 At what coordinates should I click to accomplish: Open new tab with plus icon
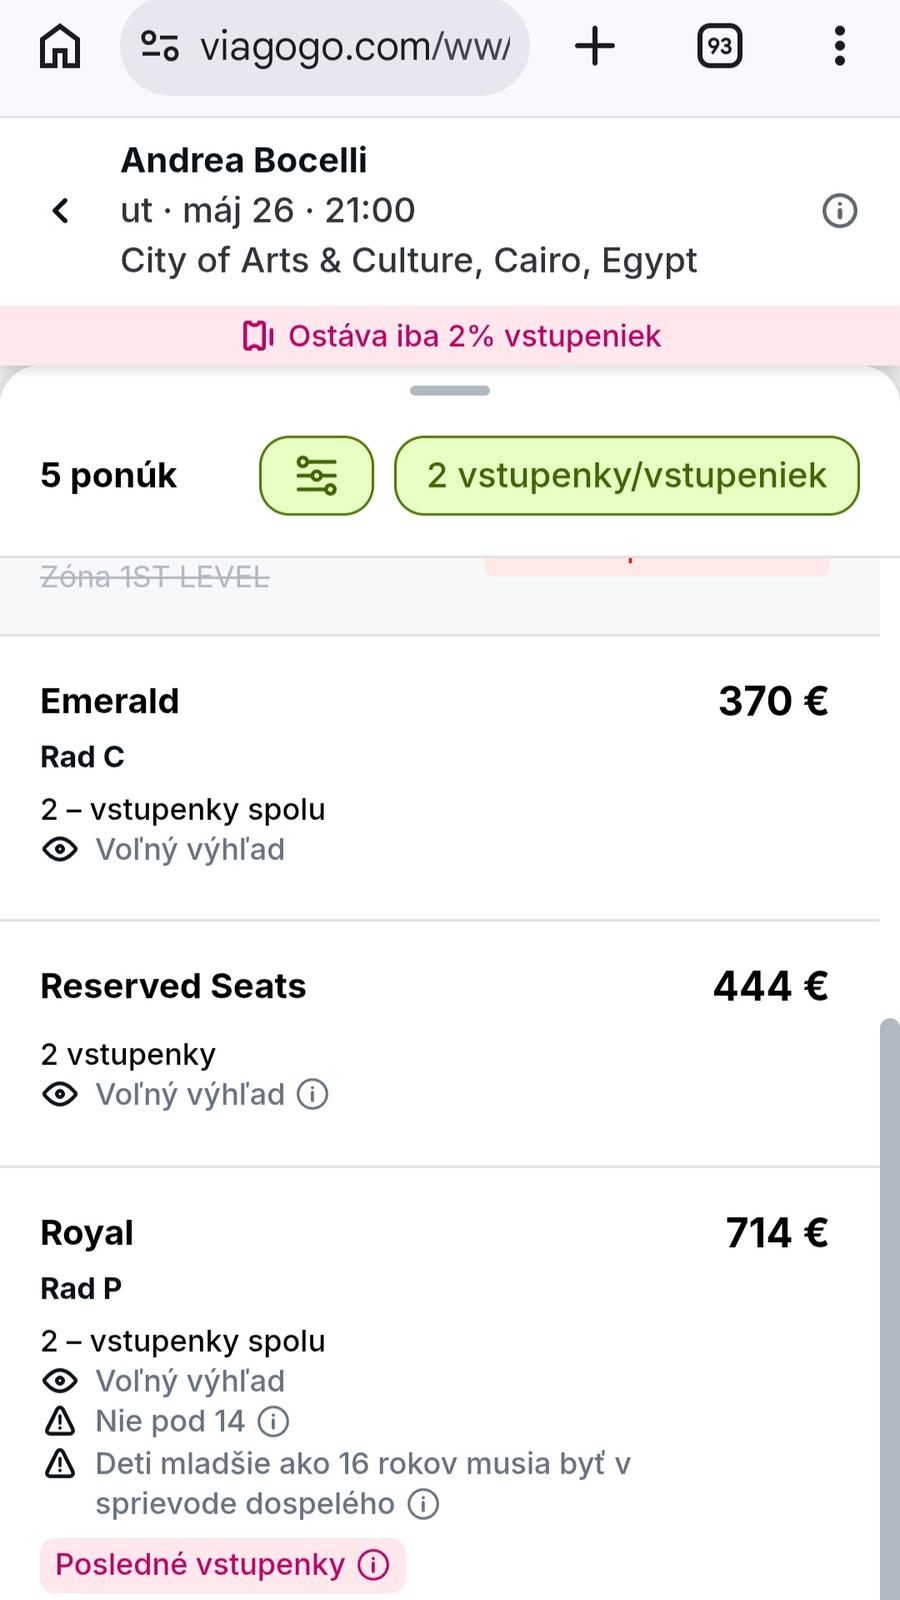(595, 46)
